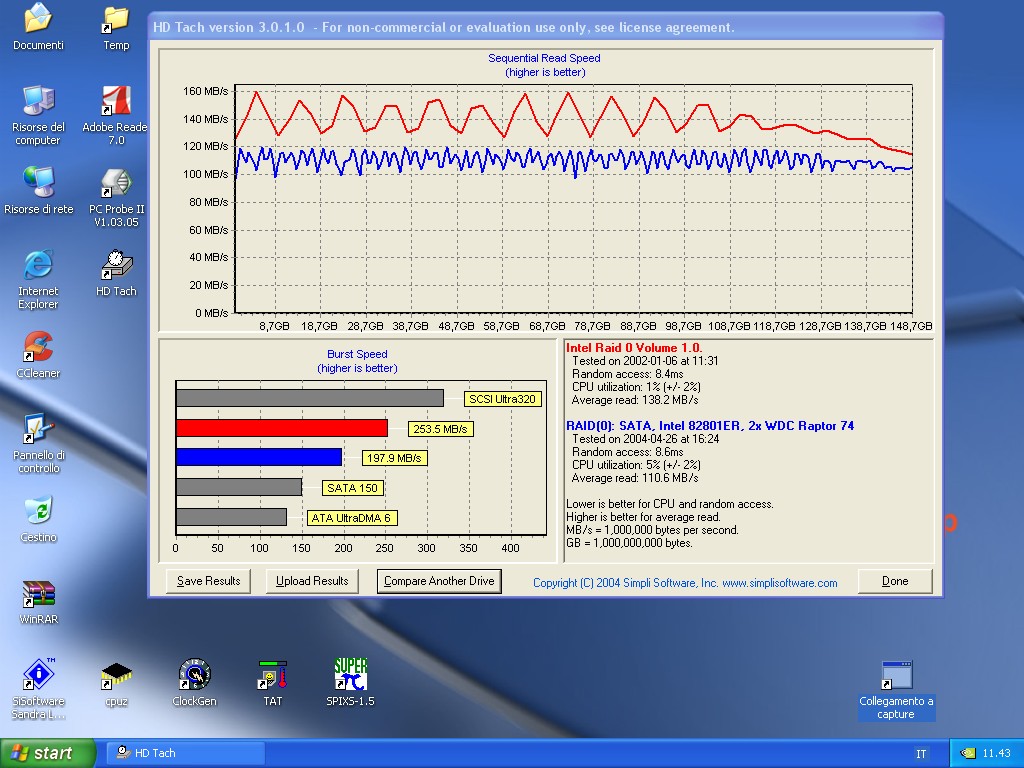Click the Done button
The width and height of the screenshot is (1024, 768).
tap(895, 581)
